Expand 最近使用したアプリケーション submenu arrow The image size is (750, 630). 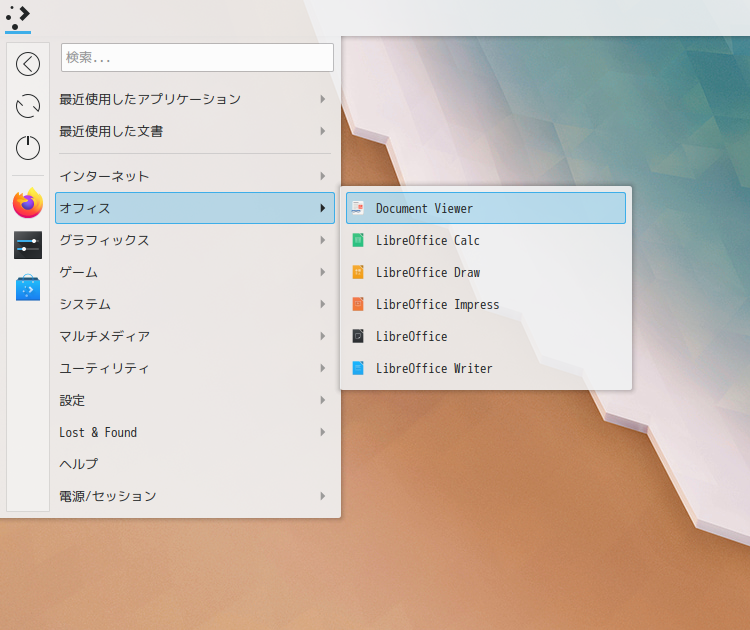tap(323, 99)
